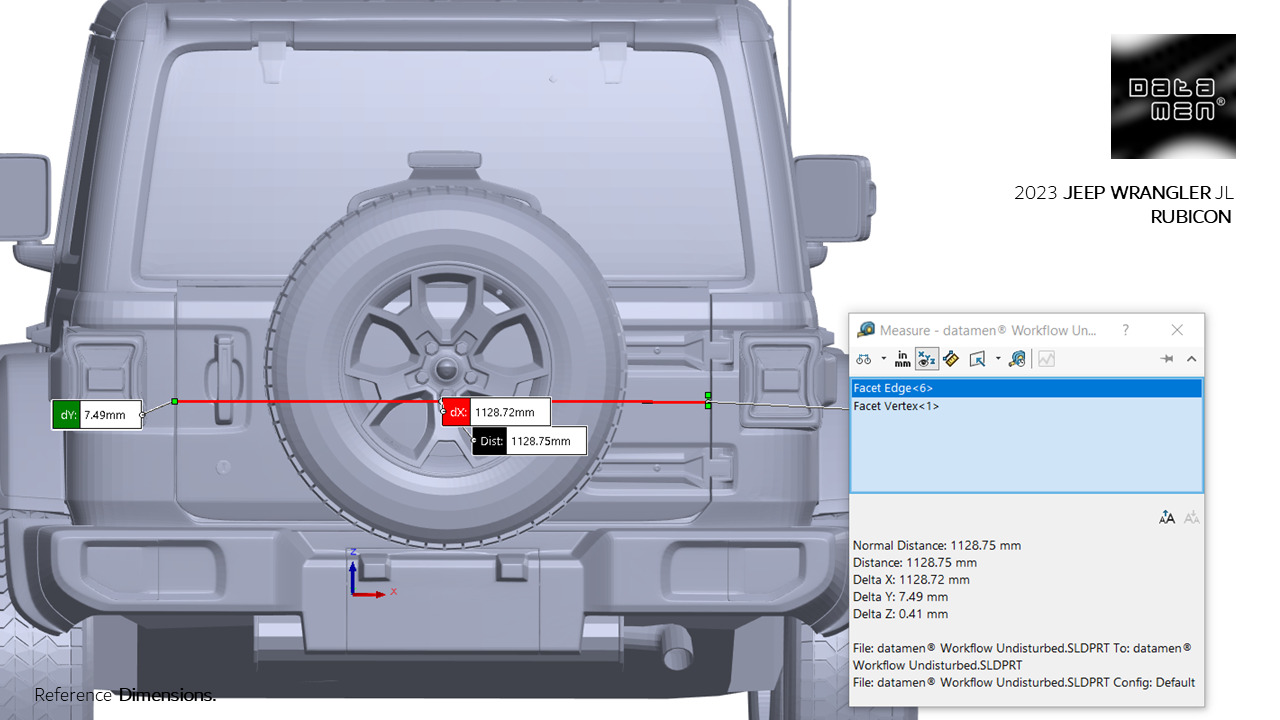
Task: Pin the Measure dialog with pushpin
Action: pos(1166,358)
